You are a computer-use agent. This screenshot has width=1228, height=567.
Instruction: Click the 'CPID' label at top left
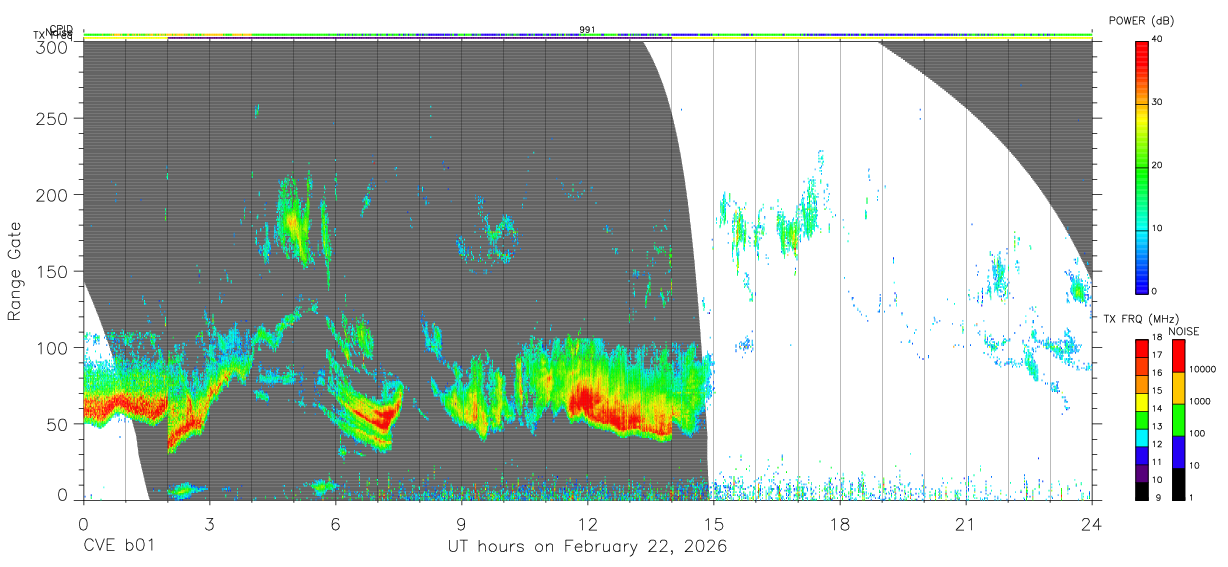coord(61,29)
